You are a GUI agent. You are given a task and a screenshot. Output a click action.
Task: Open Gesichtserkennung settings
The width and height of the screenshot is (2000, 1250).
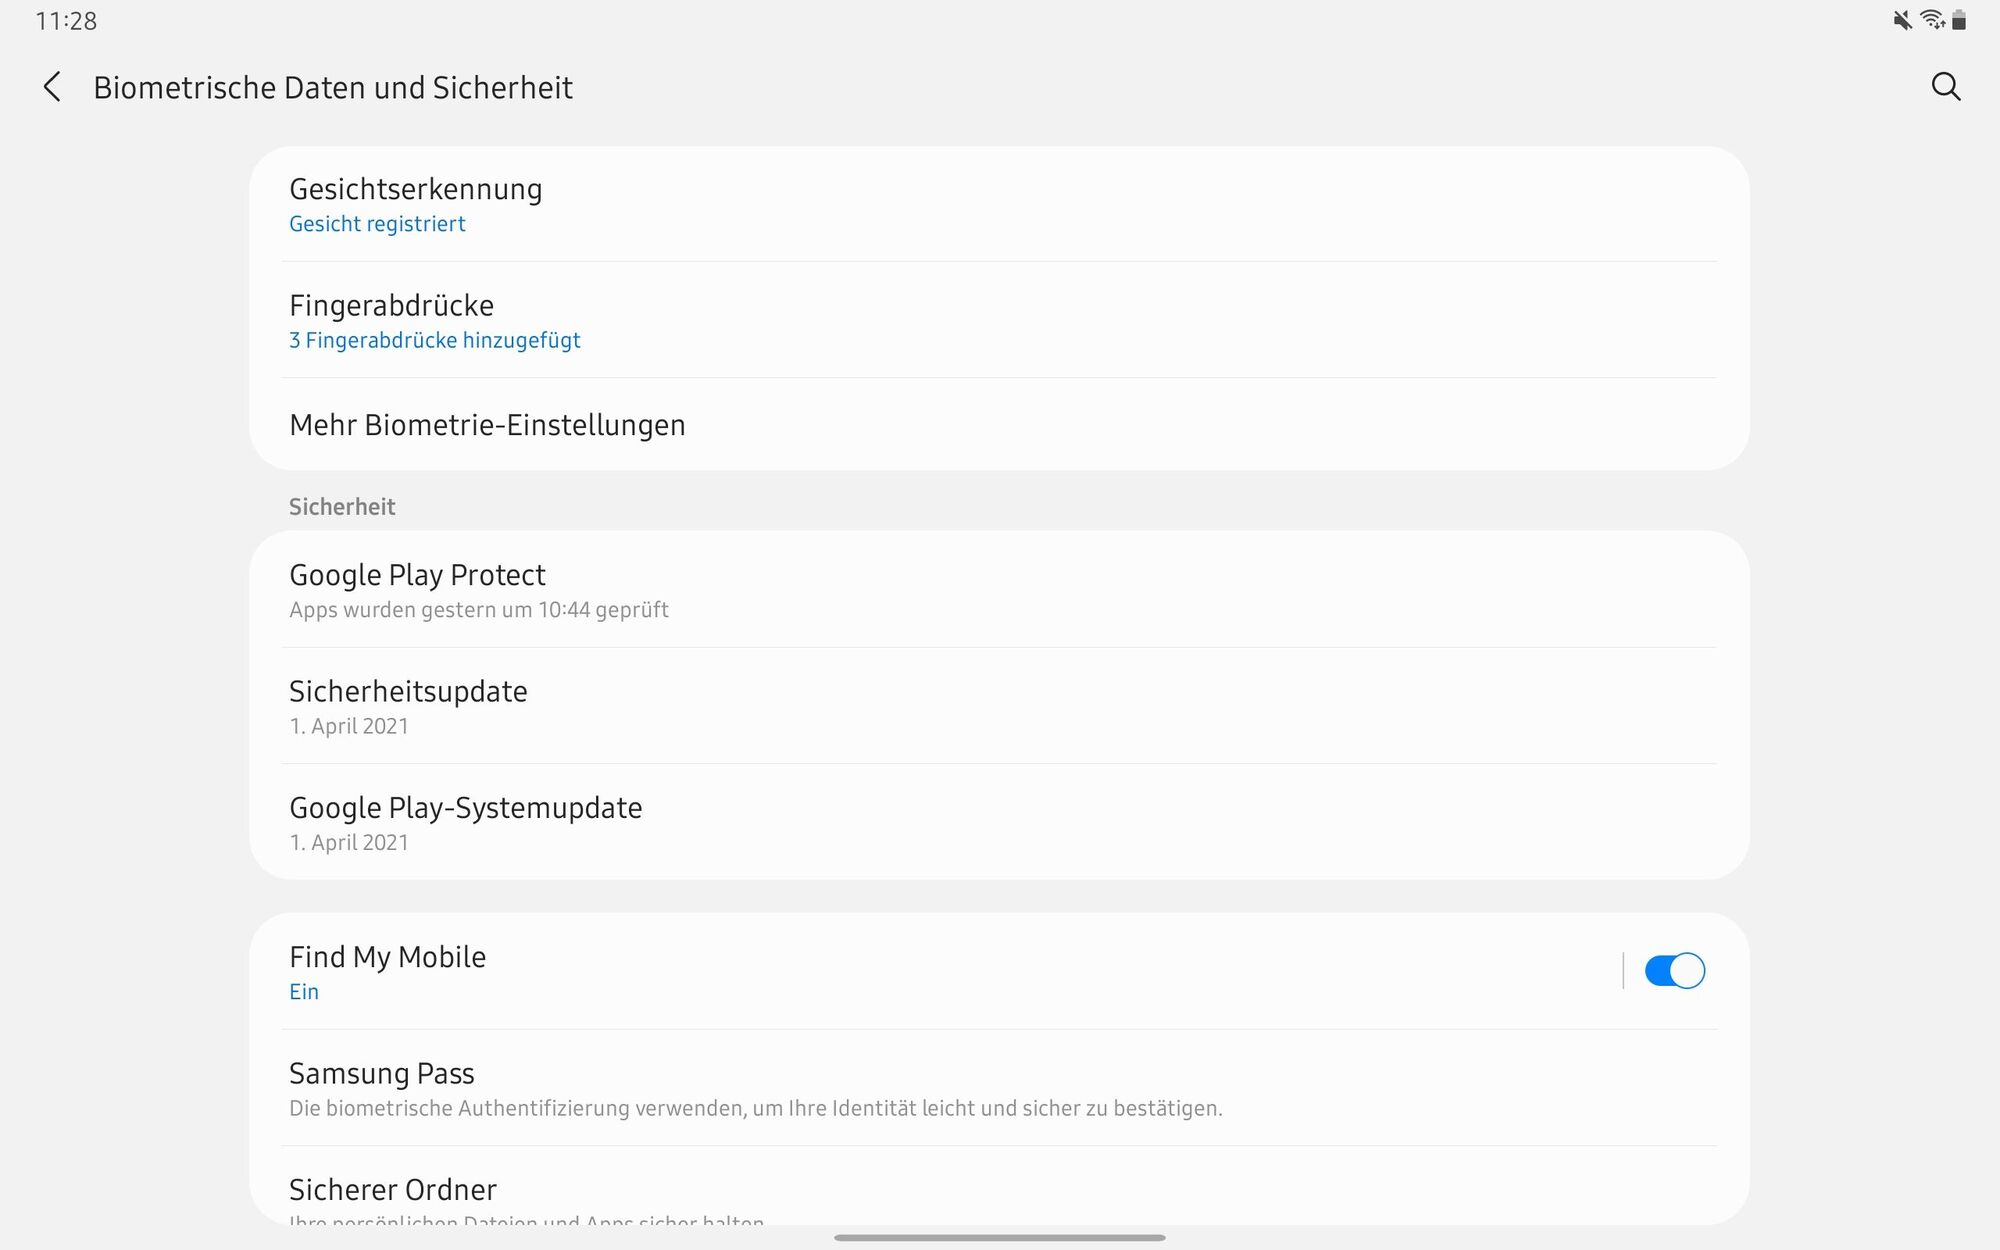(x=999, y=204)
